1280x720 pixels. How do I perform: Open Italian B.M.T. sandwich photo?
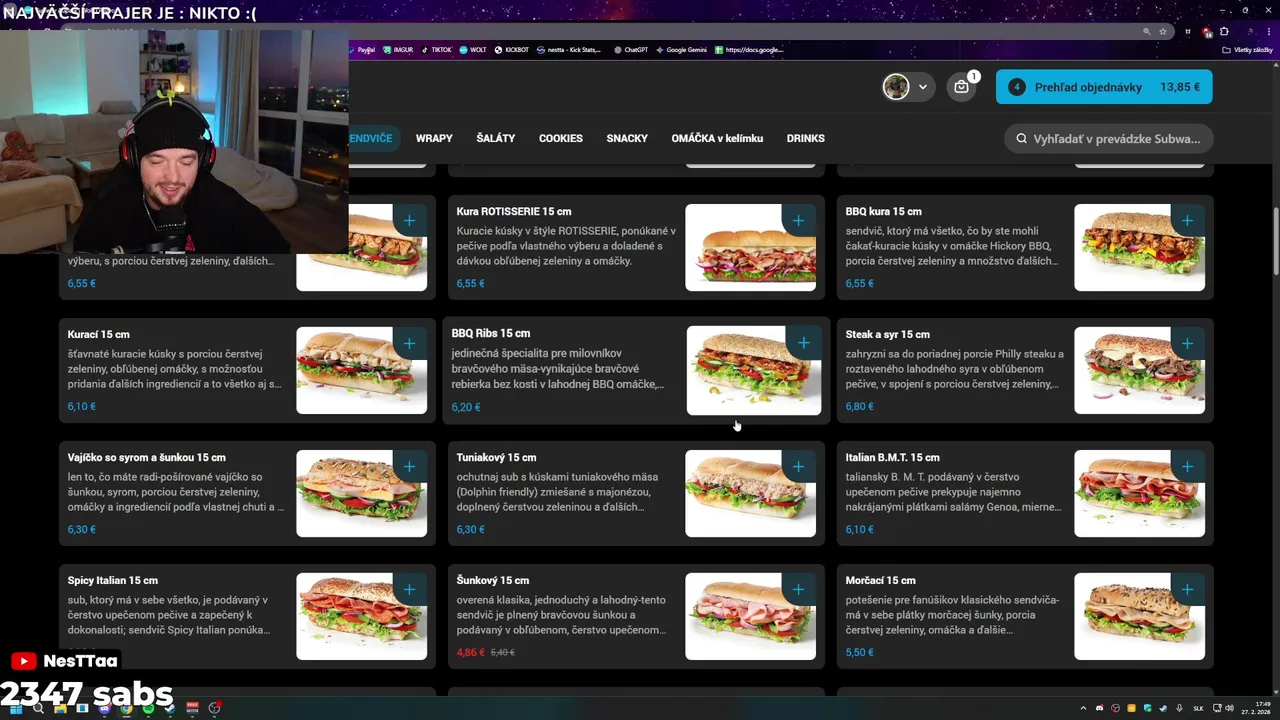click(1139, 493)
